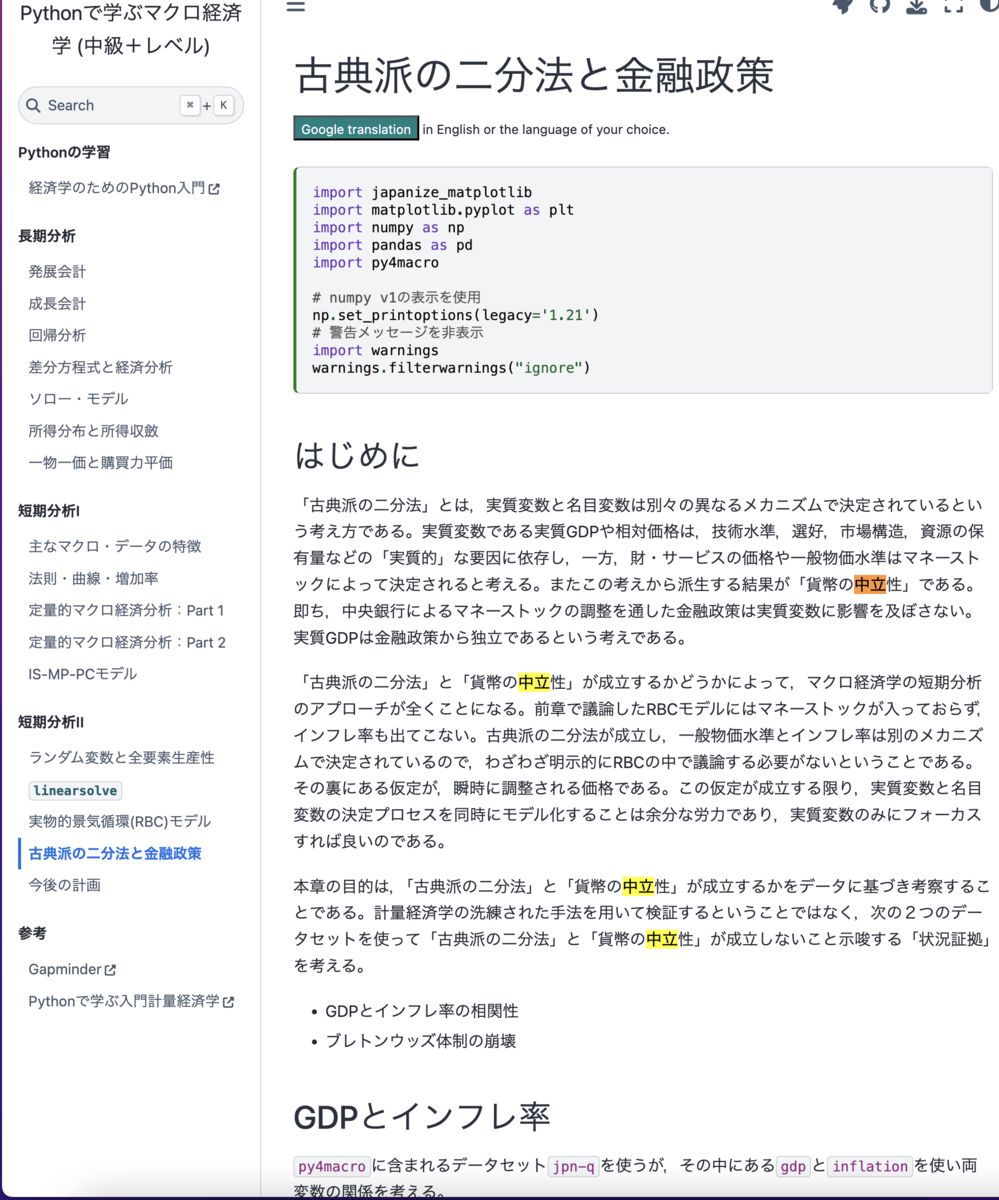Open 今後の計画 in the sidebar
The height and width of the screenshot is (1200, 999).
(x=64, y=885)
